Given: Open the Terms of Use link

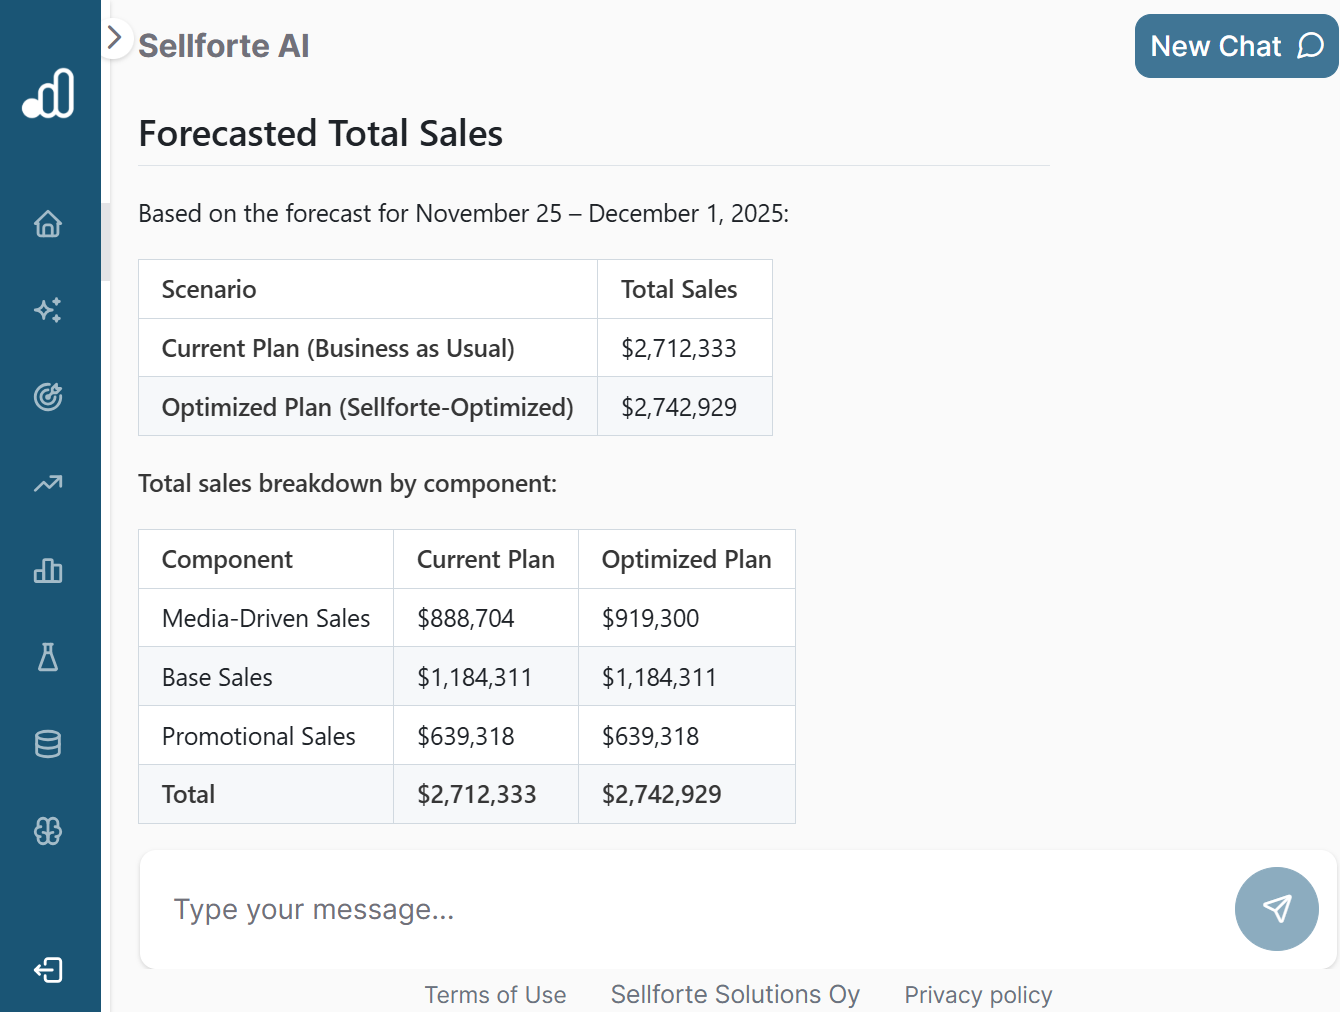Looking at the screenshot, I should (x=495, y=994).
